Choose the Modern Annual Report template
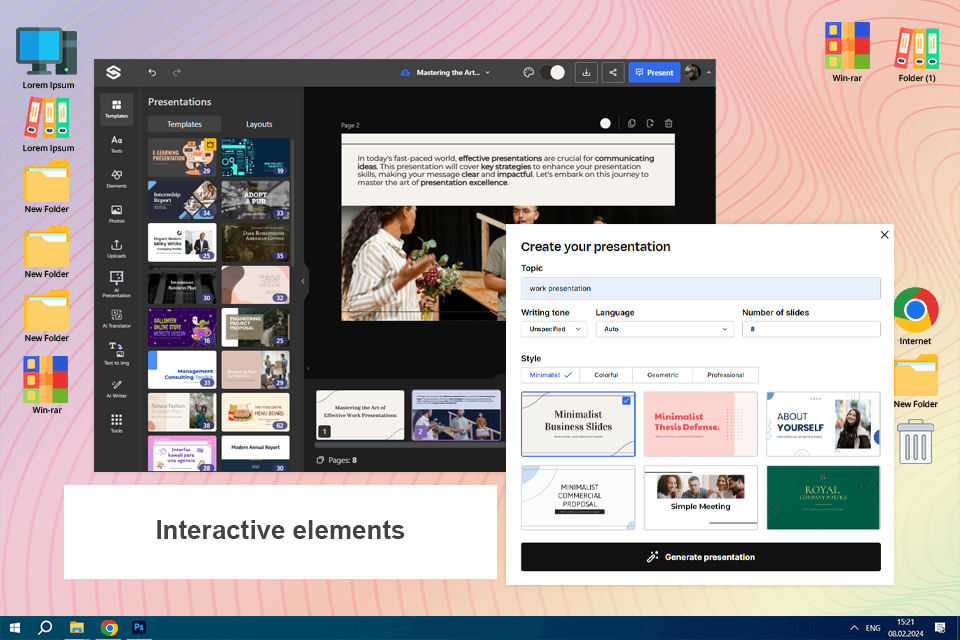Screen dimensions: 960x640 click(255, 453)
